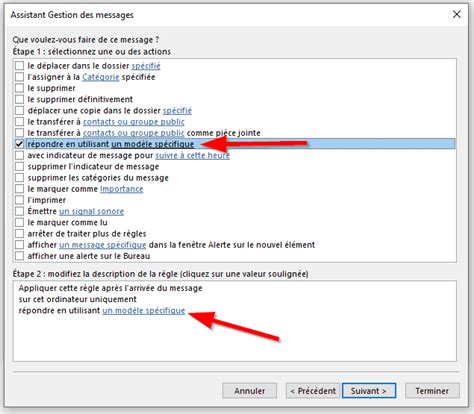Enable "le supprimer définitivement" option

click(x=19, y=99)
